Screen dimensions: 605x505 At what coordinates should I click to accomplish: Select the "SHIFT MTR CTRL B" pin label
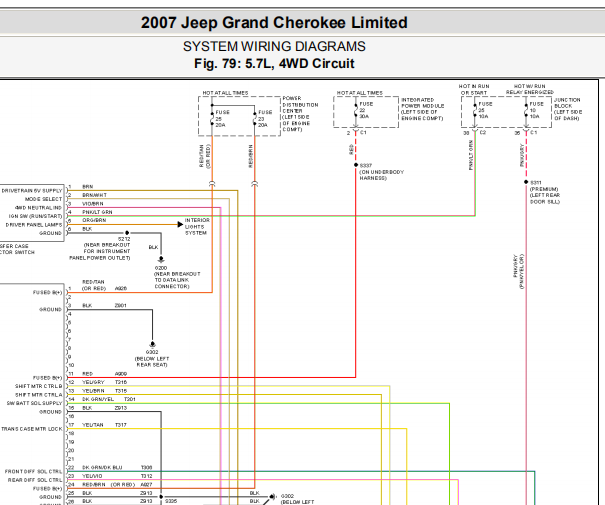coord(39,386)
